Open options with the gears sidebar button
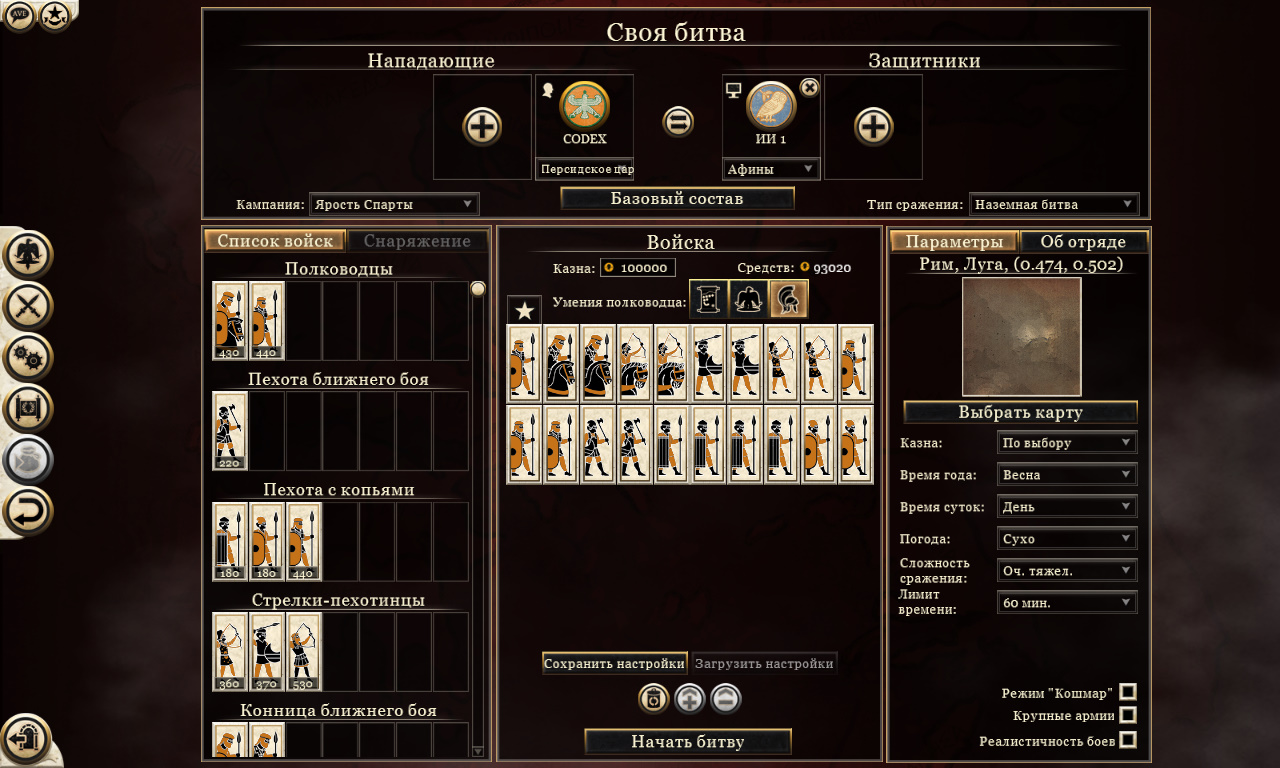1280x768 pixels. click(28, 357)
